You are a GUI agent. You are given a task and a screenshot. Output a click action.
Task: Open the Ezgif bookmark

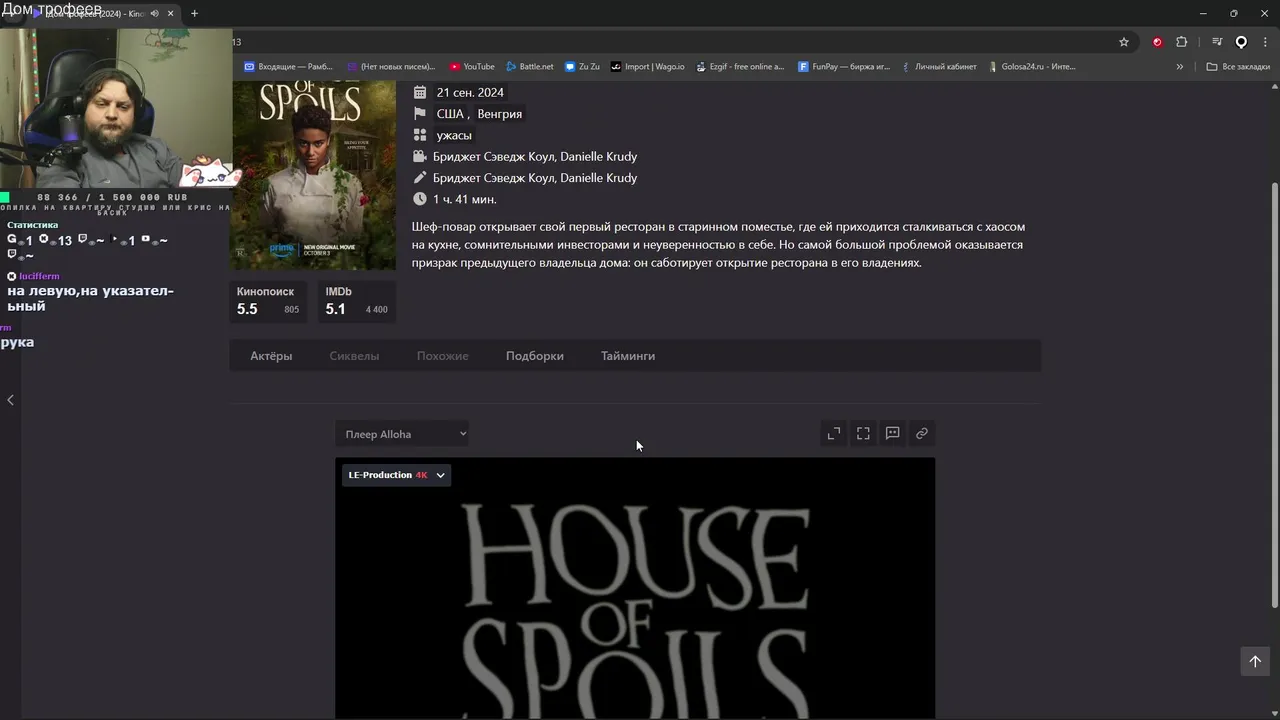click(x=739, y=67)
